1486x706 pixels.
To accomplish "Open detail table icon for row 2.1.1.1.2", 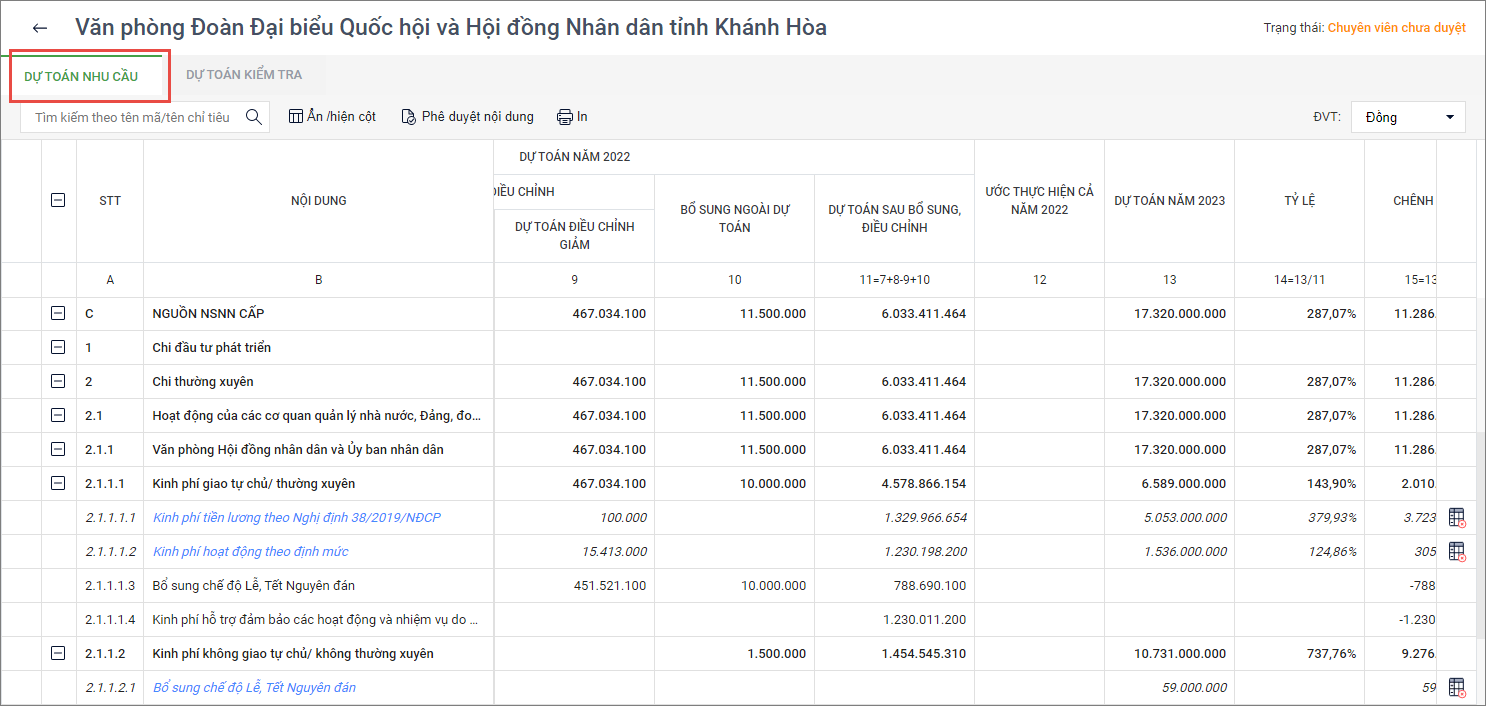I will 1456,551.
